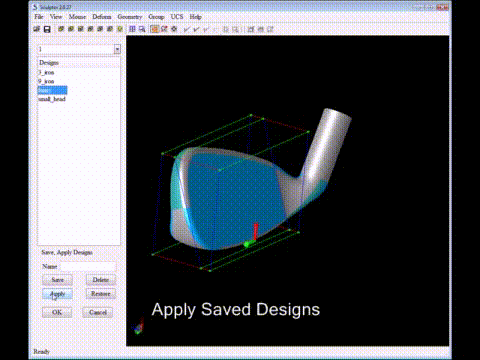The image size is (480, 360).
Task: Click the floppy disk save icon
Action: click(x=47, y=29)
